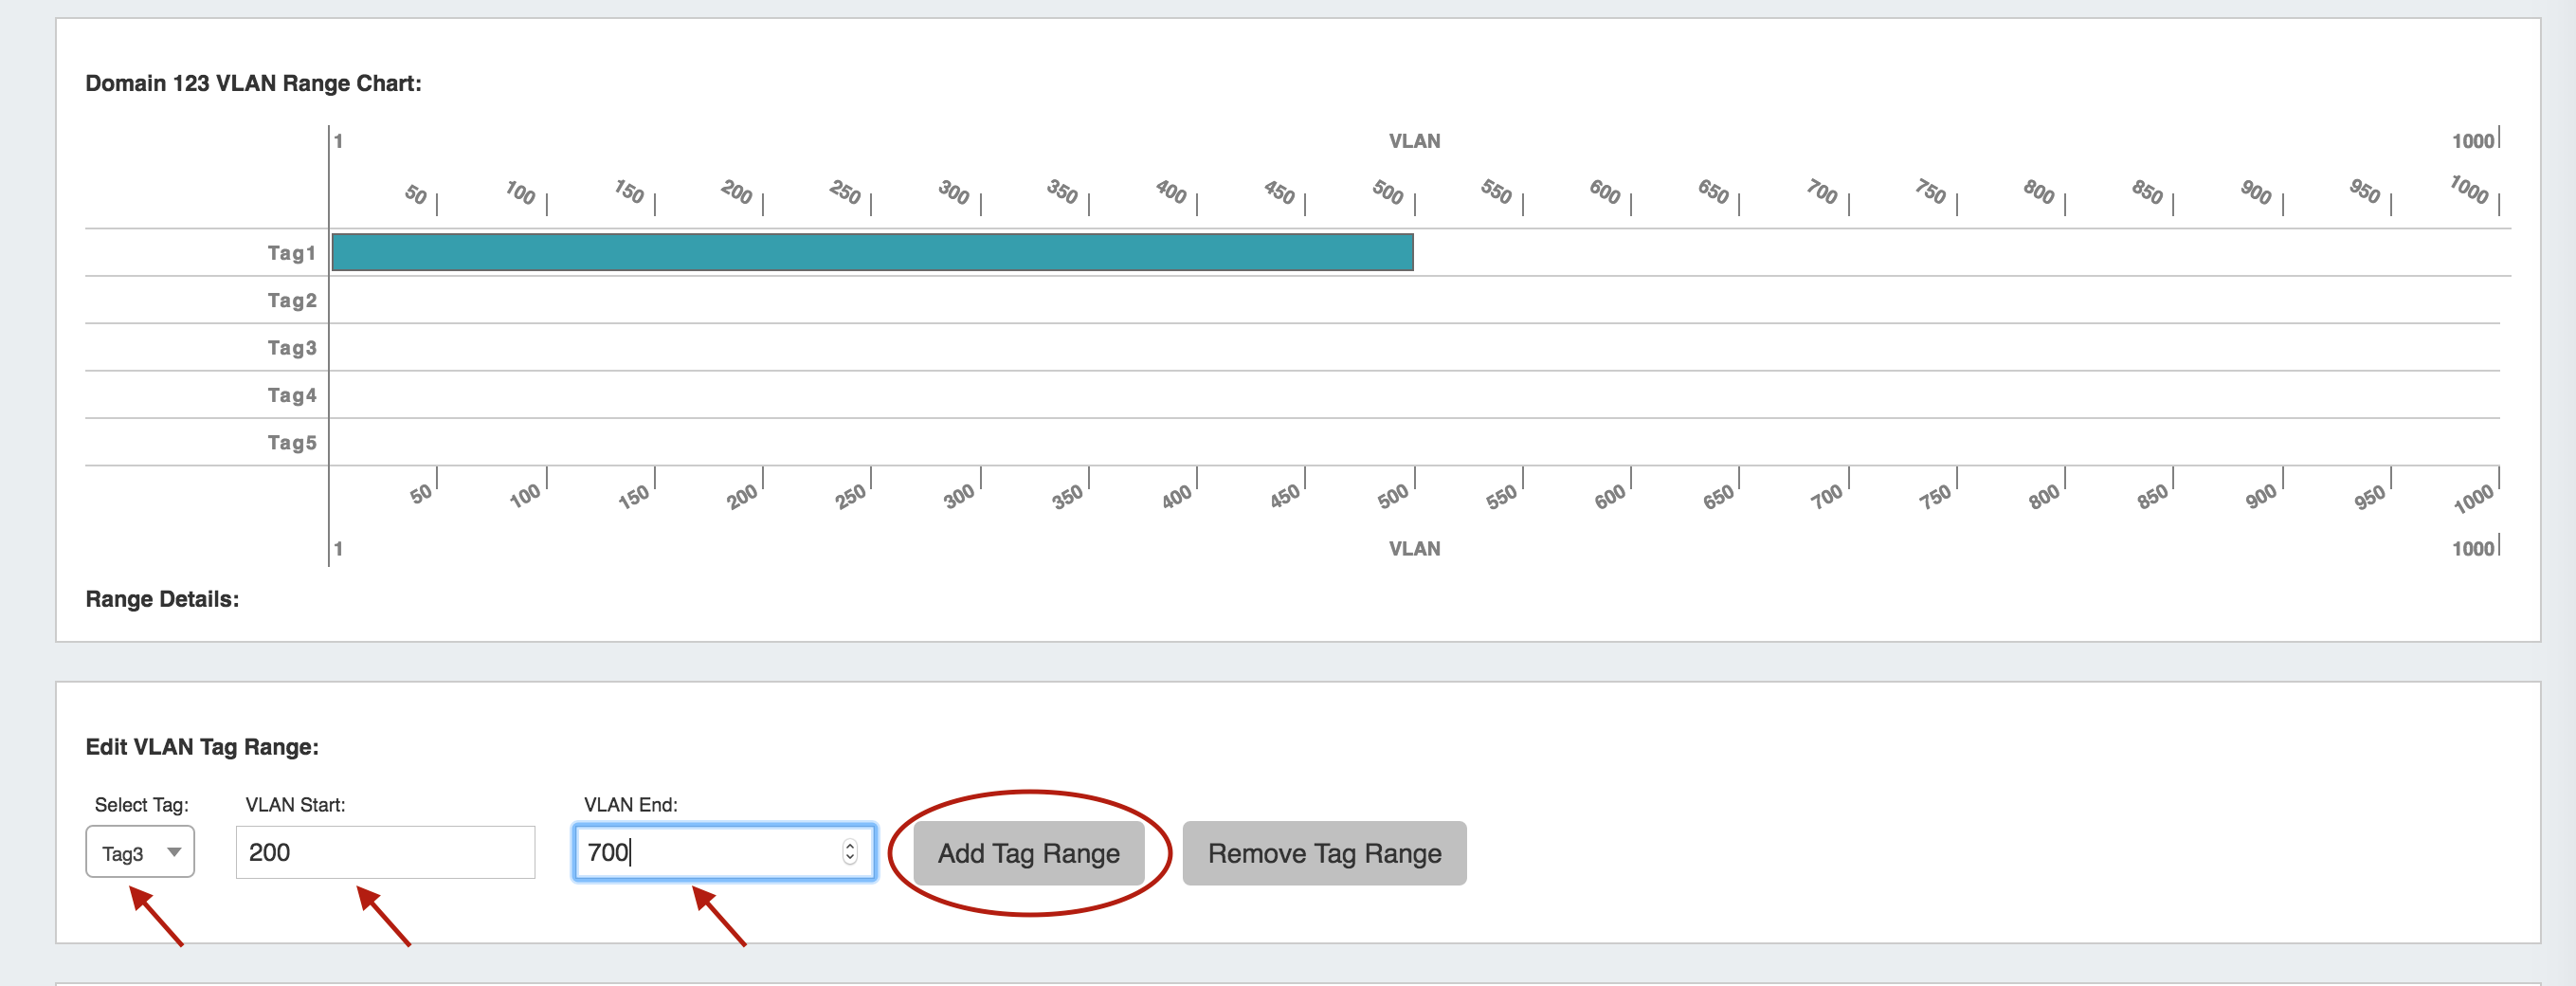Select the Tag5 row label

click(291, 442)
